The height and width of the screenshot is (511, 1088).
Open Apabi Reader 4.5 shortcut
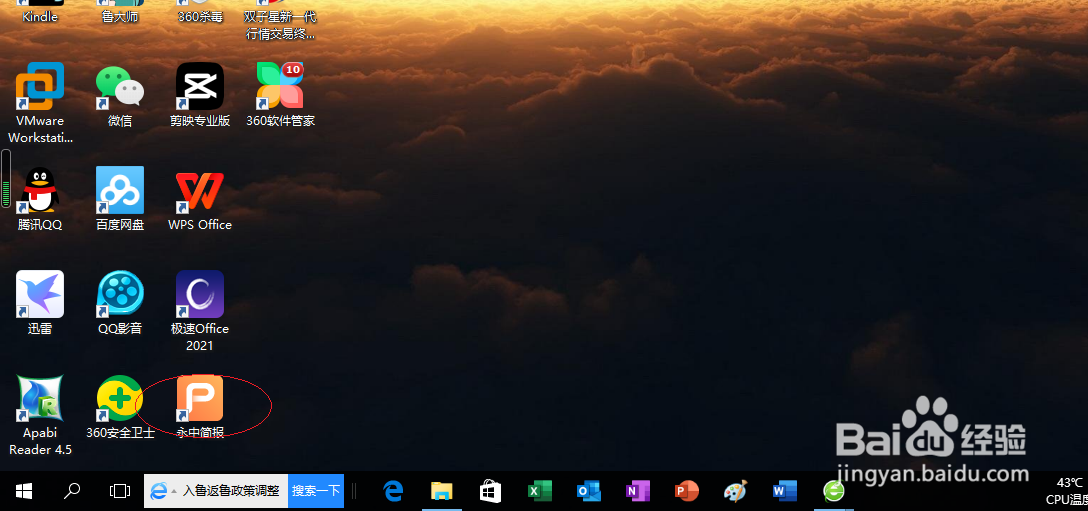(x=40, y=415)
